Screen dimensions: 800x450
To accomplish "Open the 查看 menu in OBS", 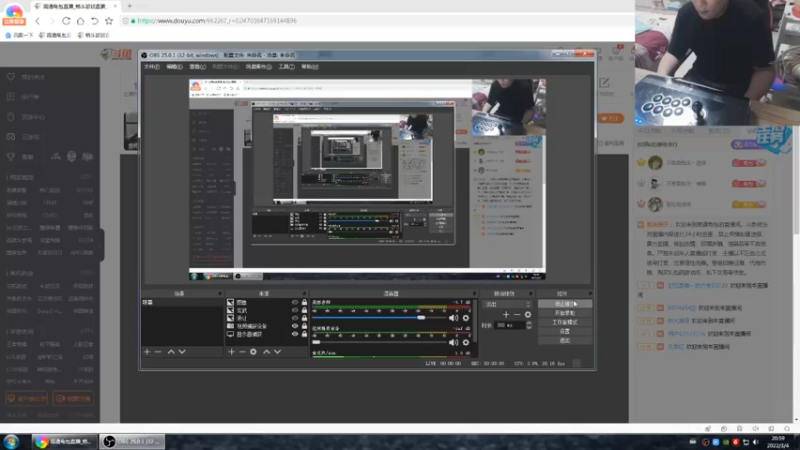I will pos(197,67).
